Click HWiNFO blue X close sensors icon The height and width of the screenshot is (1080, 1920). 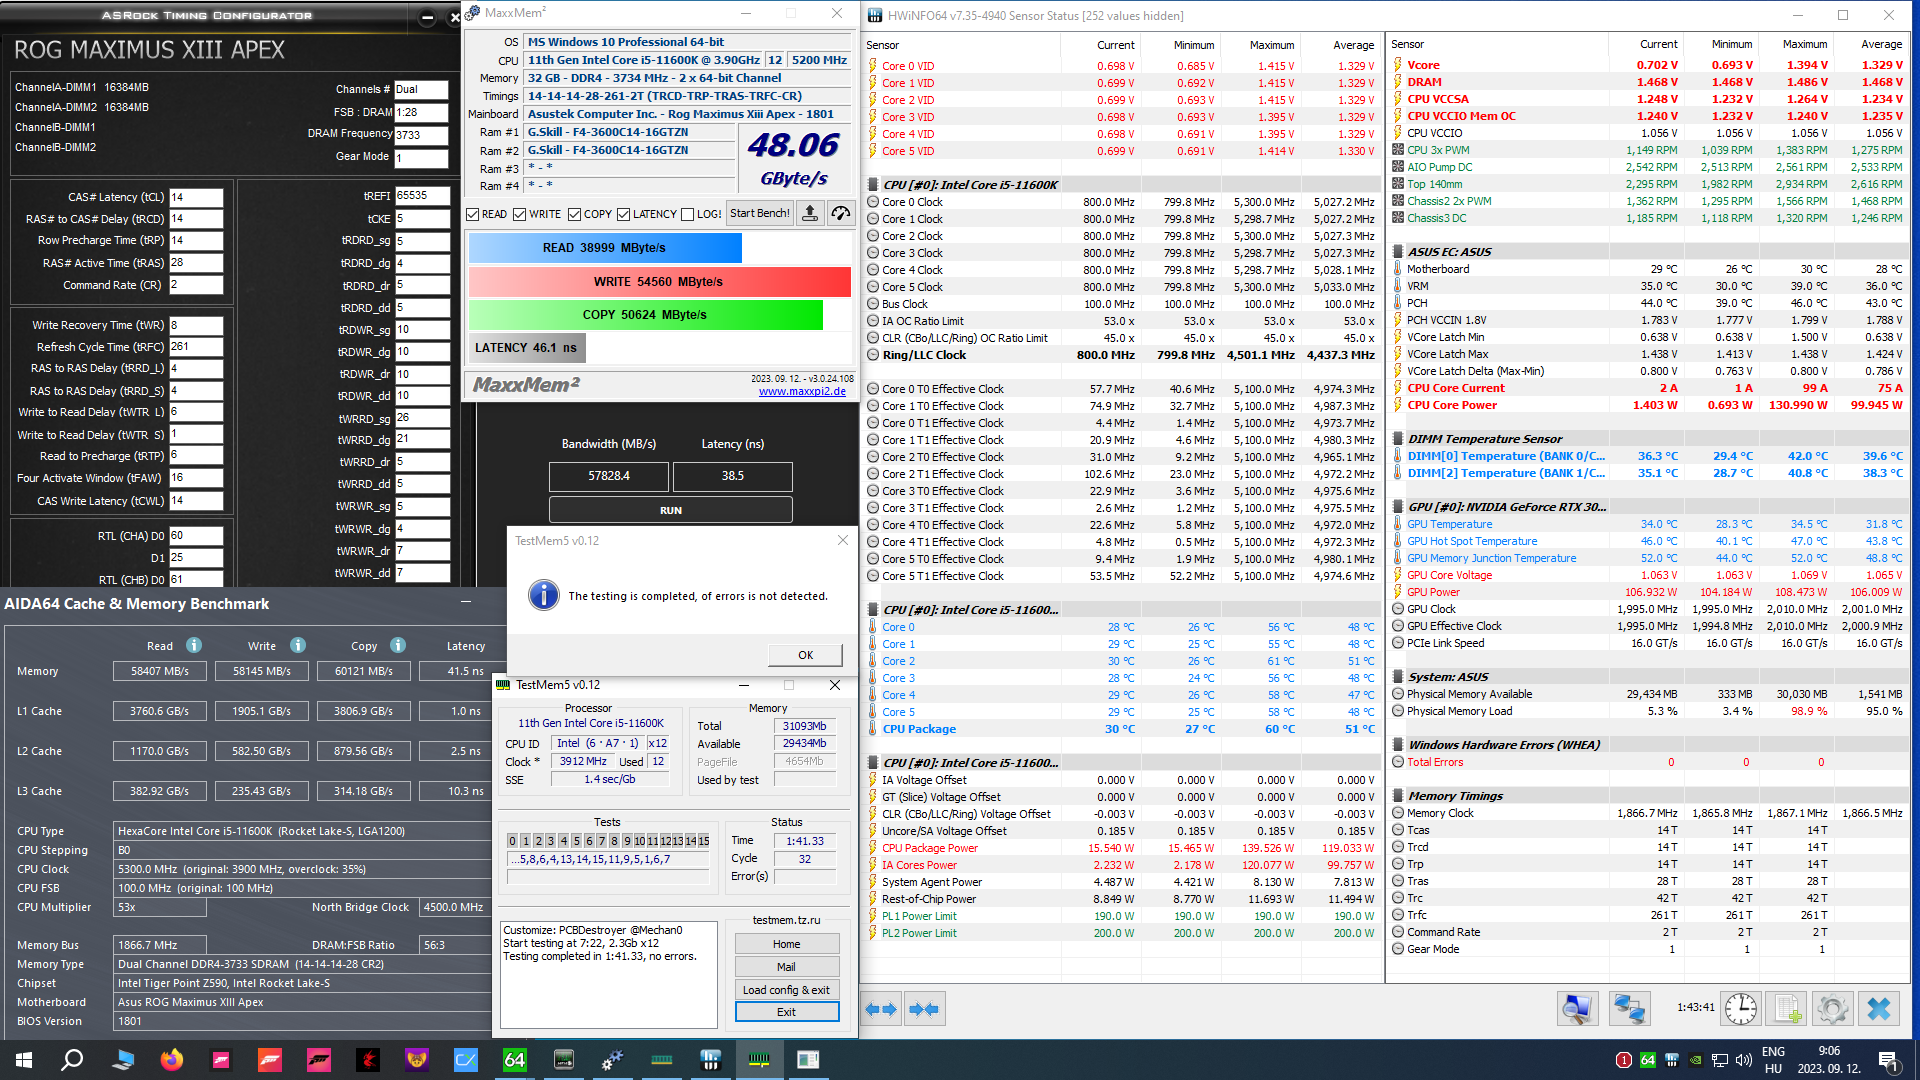point(1879,1009)
